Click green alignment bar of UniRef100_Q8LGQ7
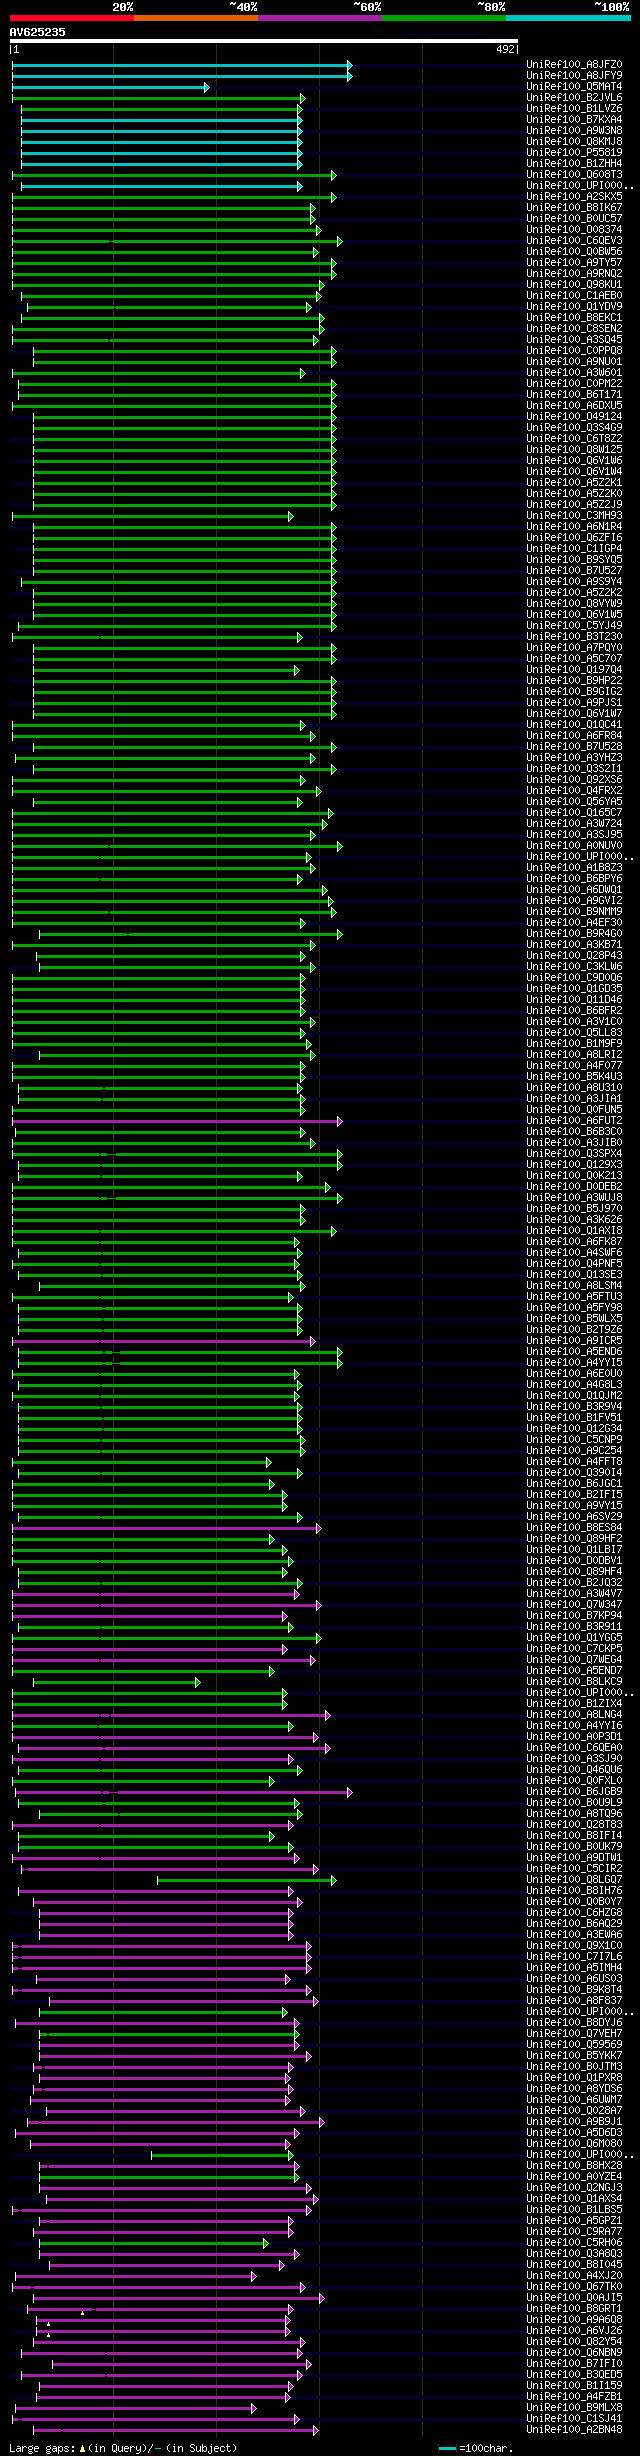The width and height of the screenshot is (640, 2456). pos(246,1880)
